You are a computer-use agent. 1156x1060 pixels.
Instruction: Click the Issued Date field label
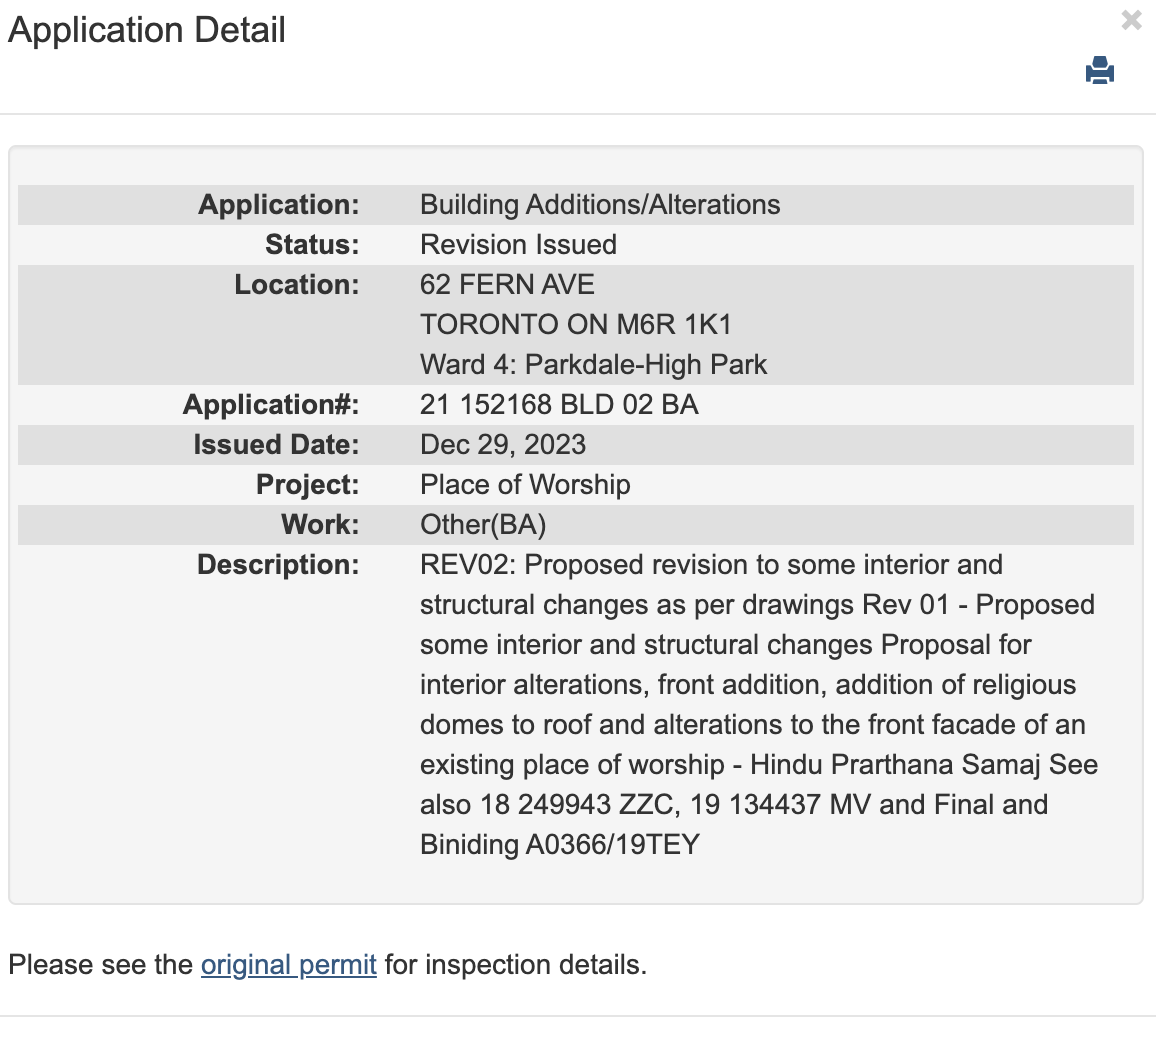pos(276,445)
